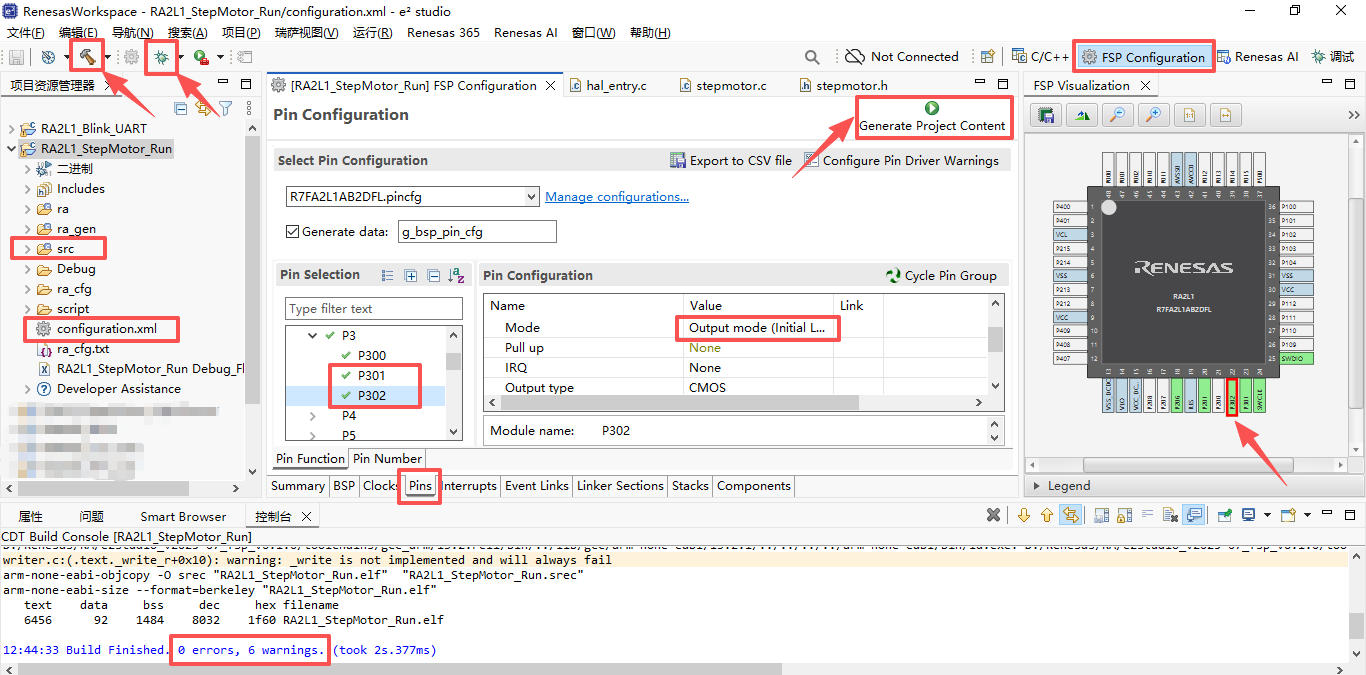Click the 1:1 actual size icon

pyautogui.click(x=1190, y=115)
